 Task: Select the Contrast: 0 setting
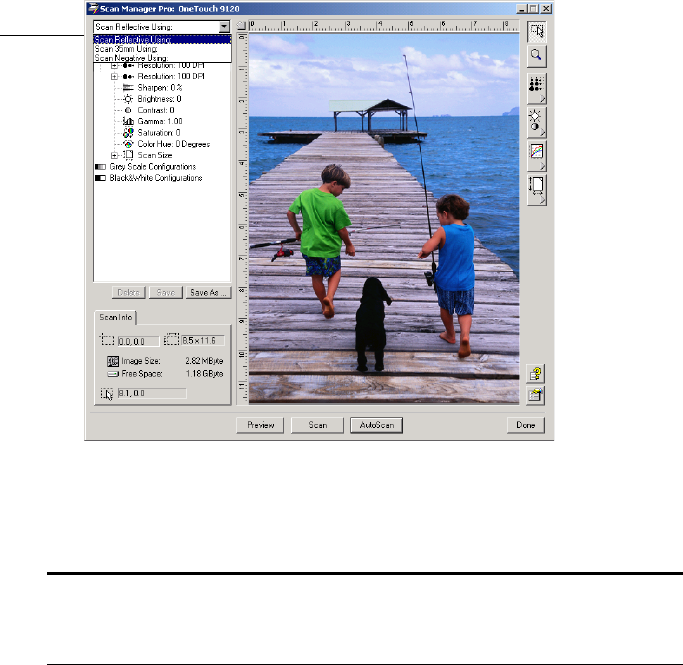coord(156,110)
